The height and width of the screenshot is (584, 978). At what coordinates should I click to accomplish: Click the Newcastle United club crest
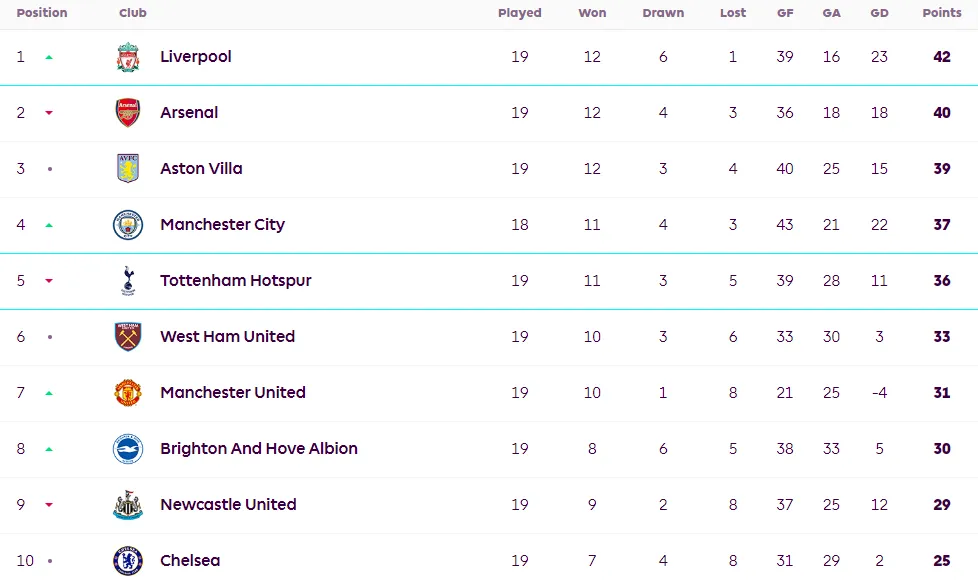click(x=128, y=505)
